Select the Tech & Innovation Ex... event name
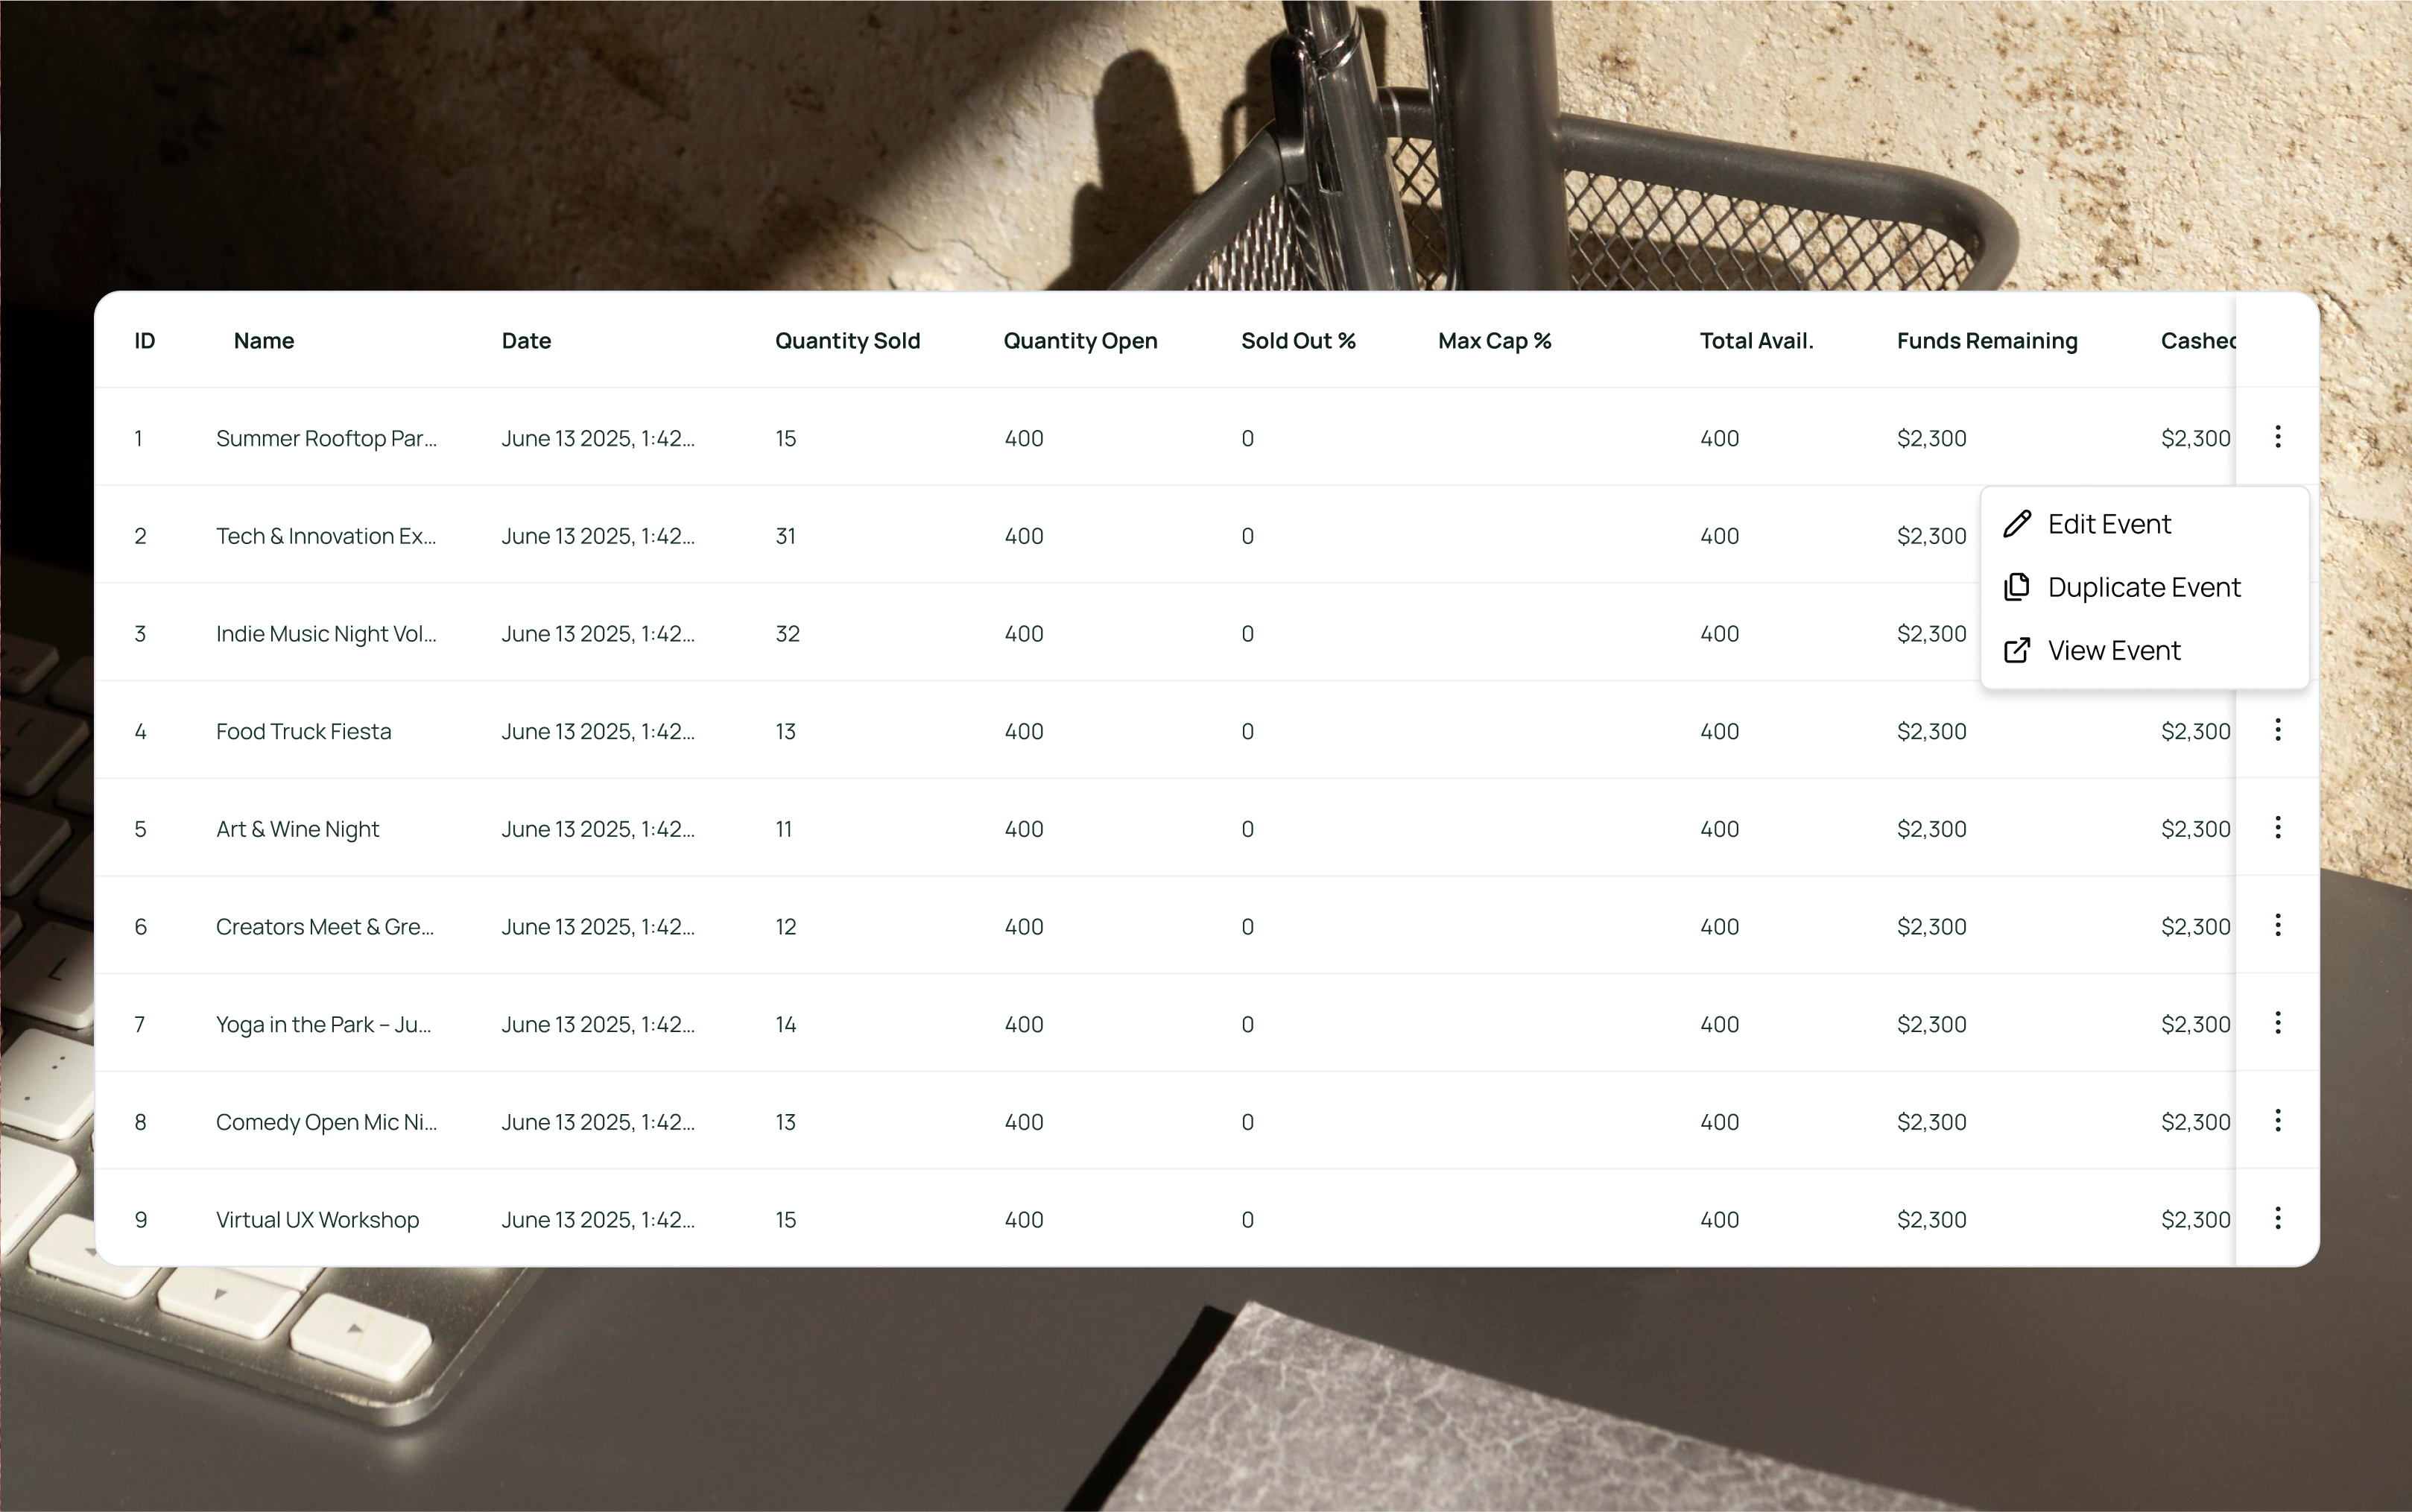The width and height of the screenshot is (2412, 1512). point(326,536)
